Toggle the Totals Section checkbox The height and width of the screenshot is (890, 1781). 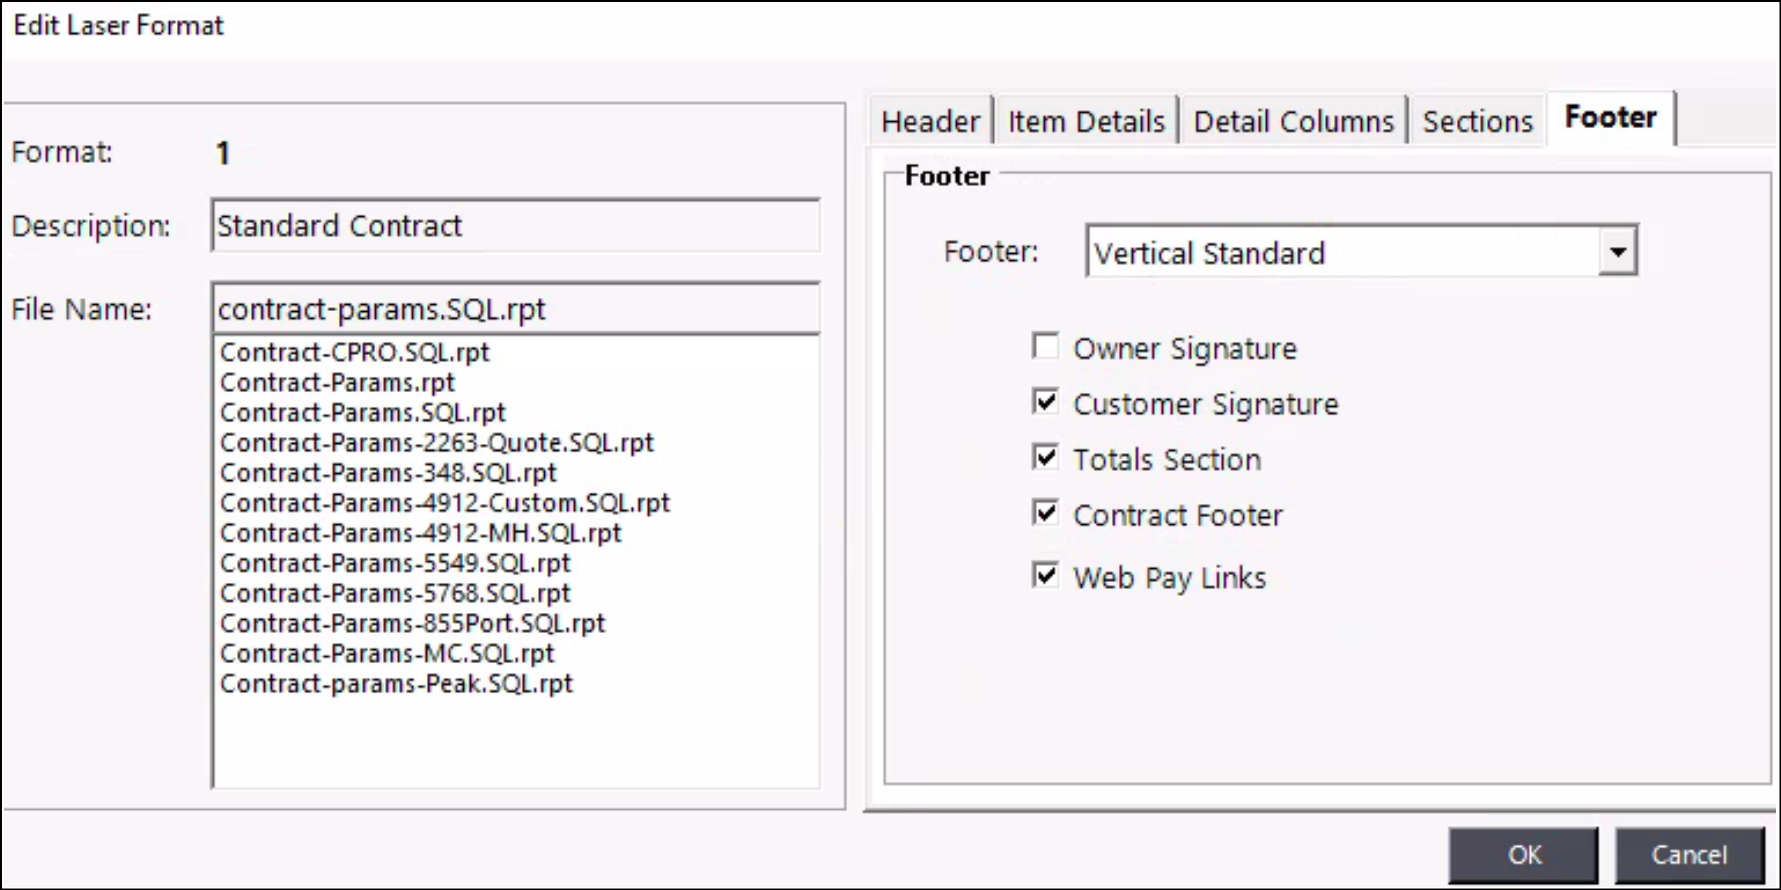pyautogui.click(x=1045, y=458)
